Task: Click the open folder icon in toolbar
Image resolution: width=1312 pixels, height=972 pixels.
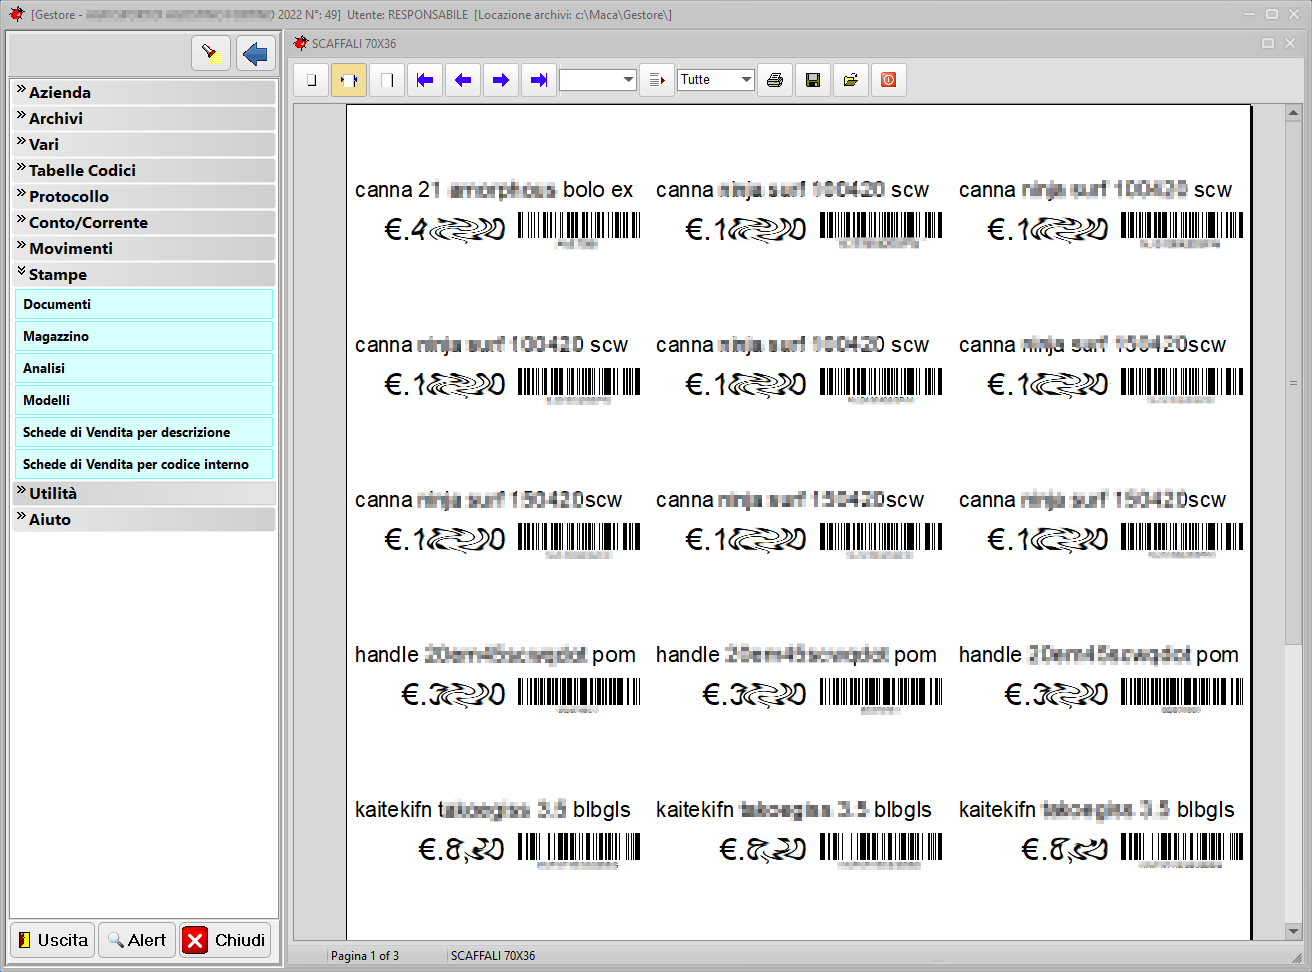Action: (x=850, y=80)
